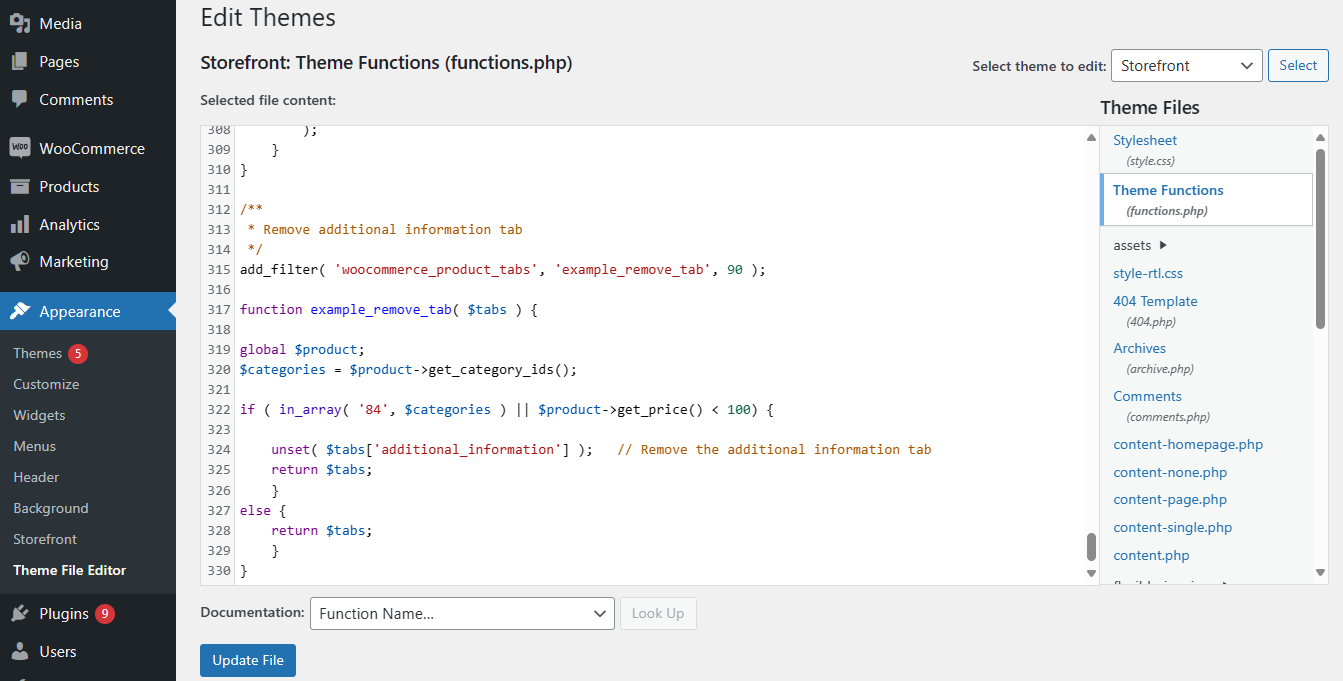This screenshot has width=1343, height=681.
Task: Click the Users person icon
Action: [19, 651]
